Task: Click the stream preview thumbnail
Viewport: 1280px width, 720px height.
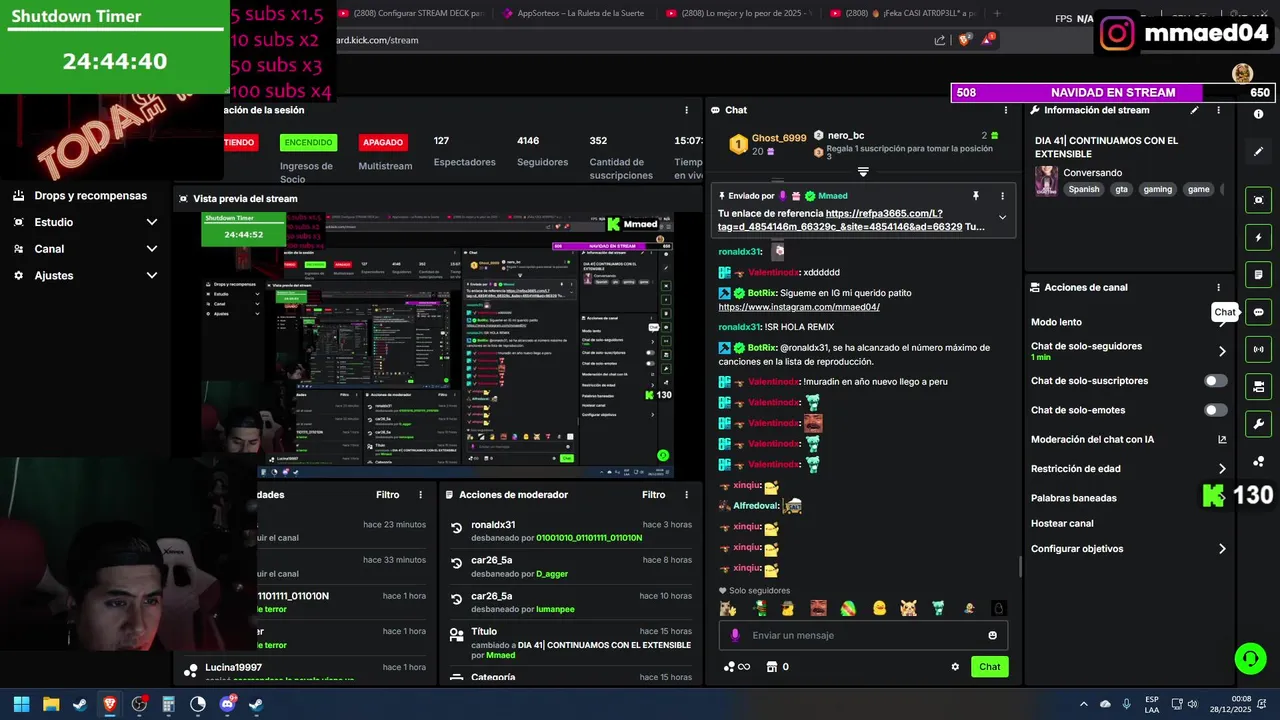Action: (x=438, y=345)
